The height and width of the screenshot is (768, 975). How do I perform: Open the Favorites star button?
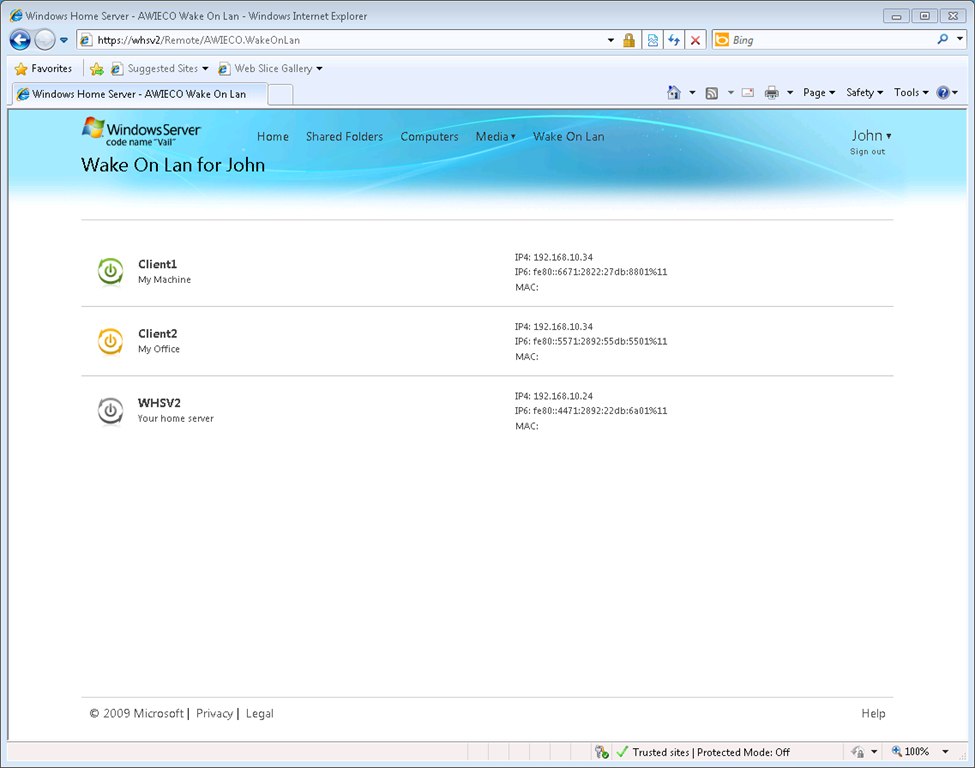click(44, 68)
